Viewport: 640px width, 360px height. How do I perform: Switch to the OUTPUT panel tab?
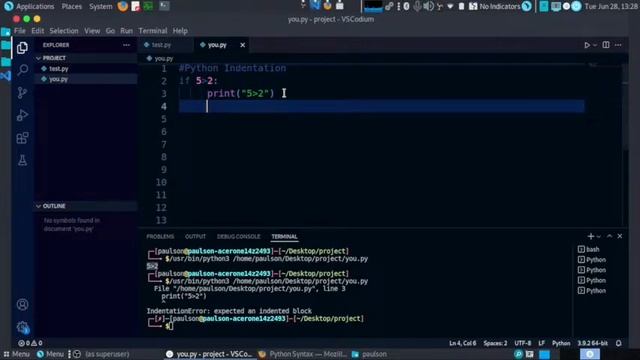[195, 236]
